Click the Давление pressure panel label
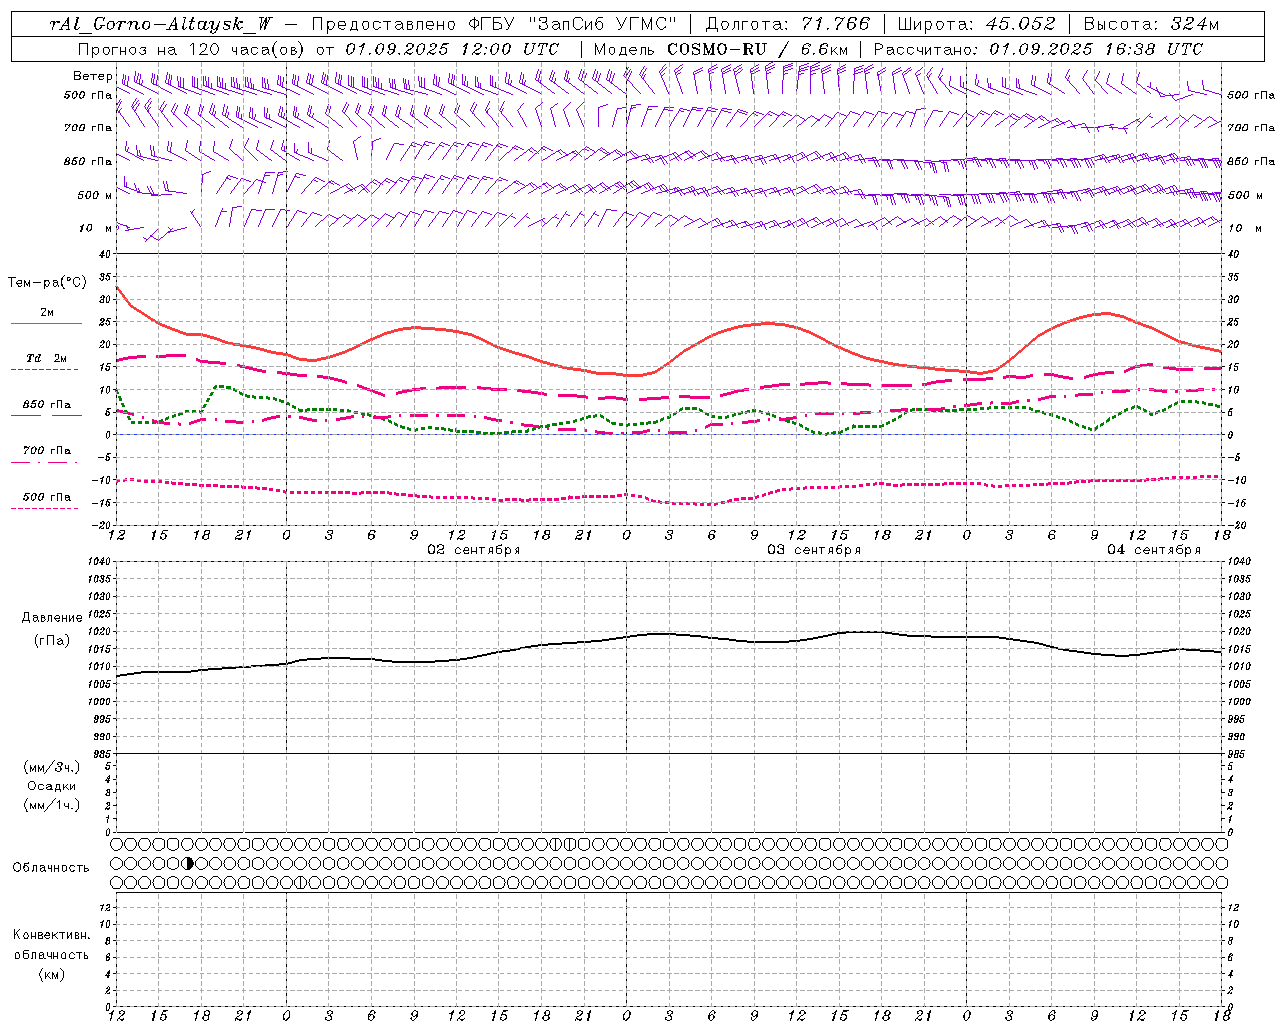Screen dimensions: 1280x1024 [52, 618]
